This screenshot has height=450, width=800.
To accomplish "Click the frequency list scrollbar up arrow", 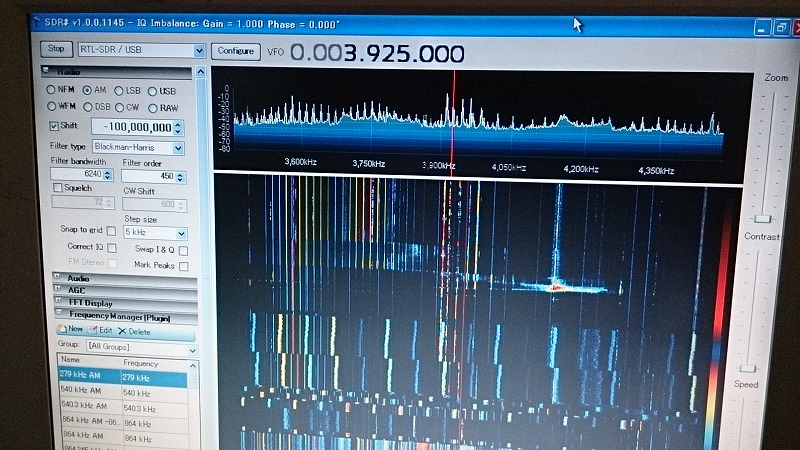I will (193, 366).
